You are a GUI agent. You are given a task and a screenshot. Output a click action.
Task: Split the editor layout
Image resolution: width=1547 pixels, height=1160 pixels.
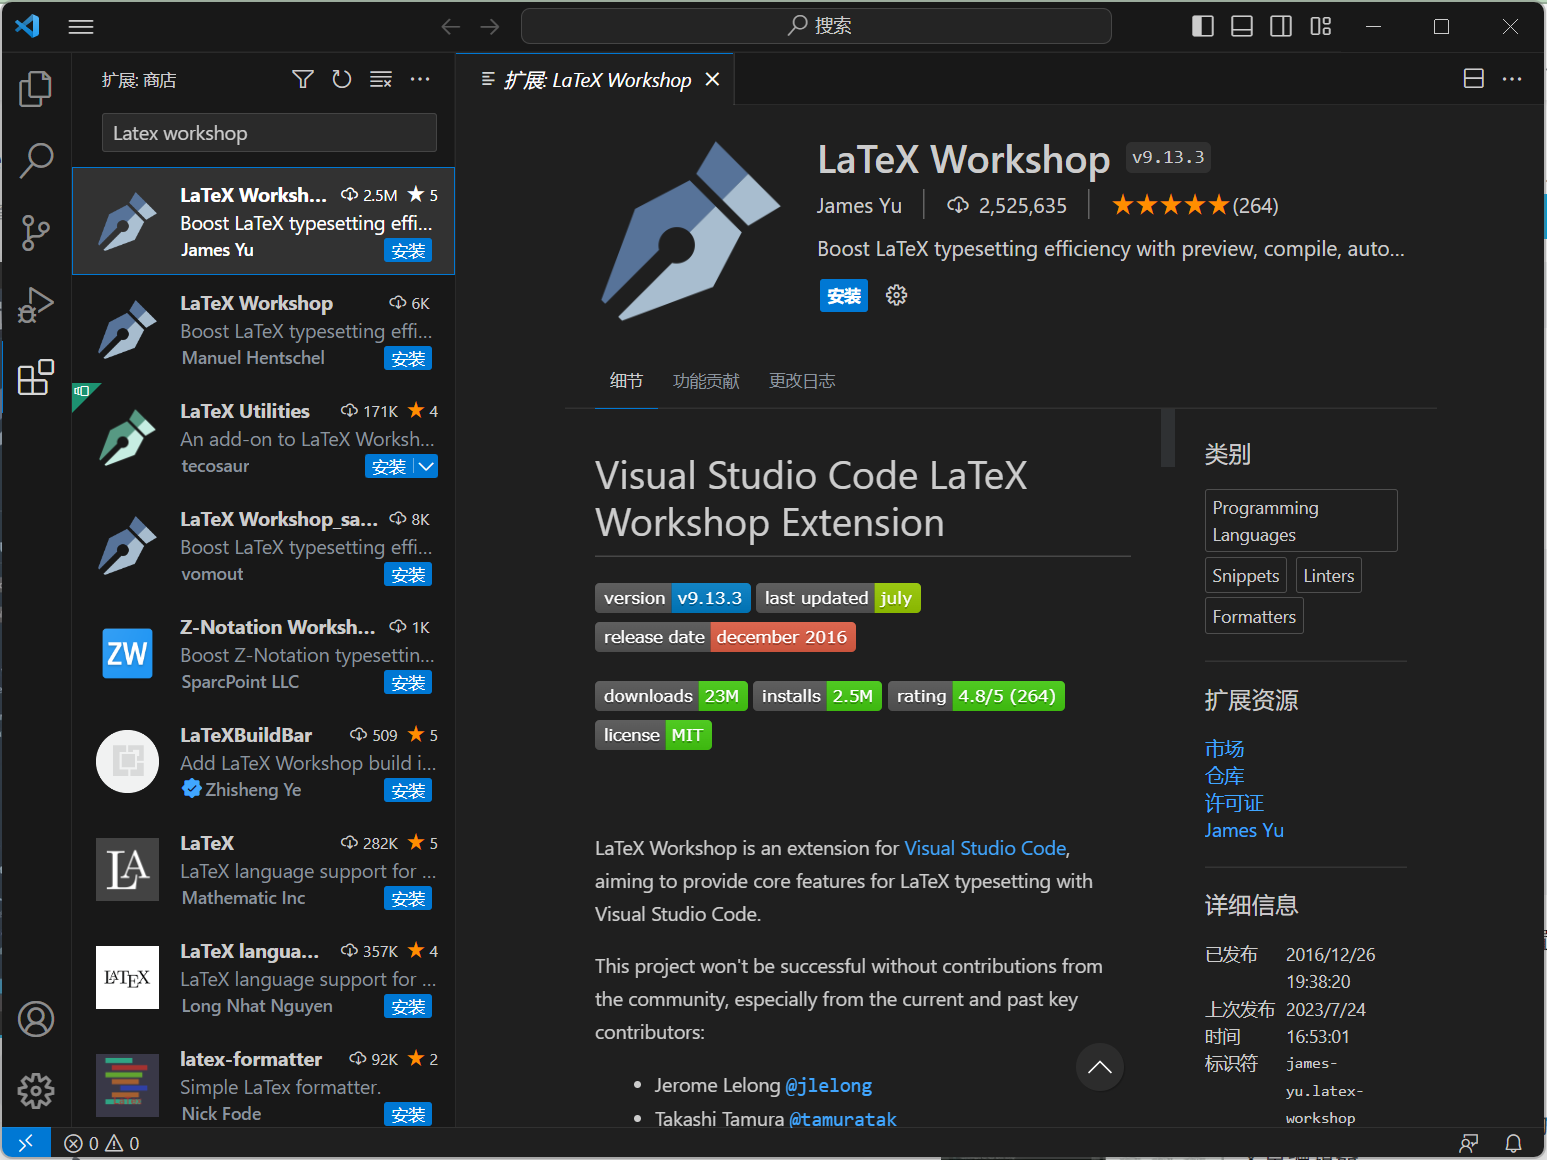[1474, 79]
